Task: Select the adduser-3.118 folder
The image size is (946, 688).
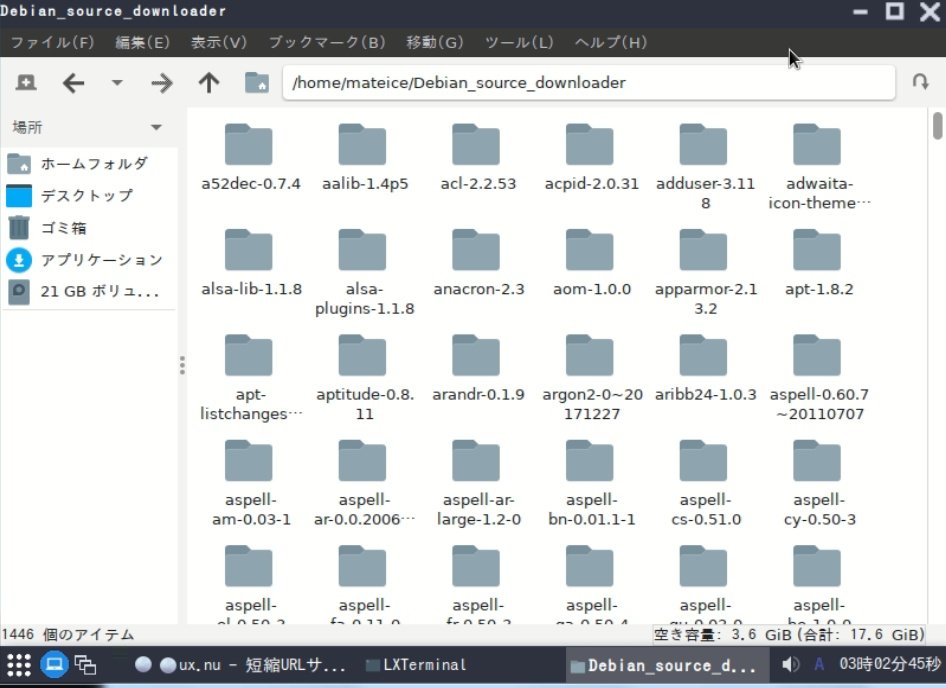Action: [x=705, y=167]
